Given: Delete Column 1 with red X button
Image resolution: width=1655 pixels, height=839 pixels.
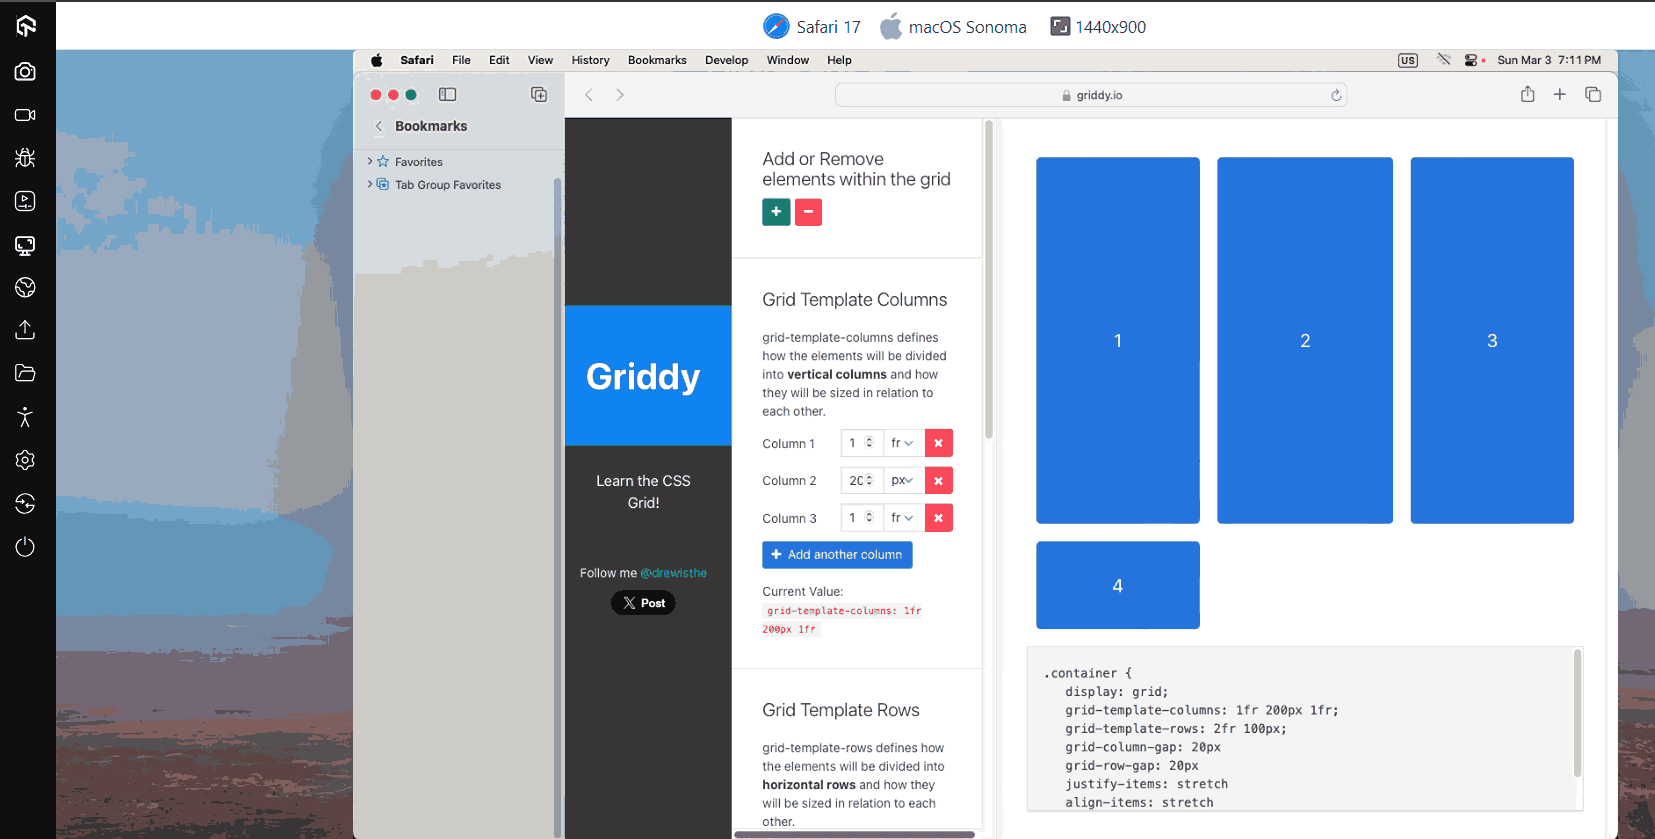Looking at the screenshot, I should point(938,443).
